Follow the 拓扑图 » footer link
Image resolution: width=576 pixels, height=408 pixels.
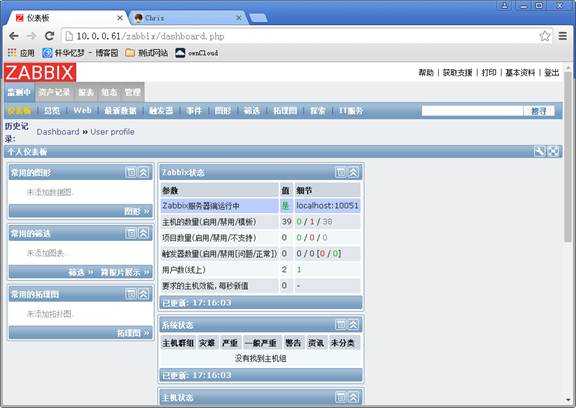[133, 333]
